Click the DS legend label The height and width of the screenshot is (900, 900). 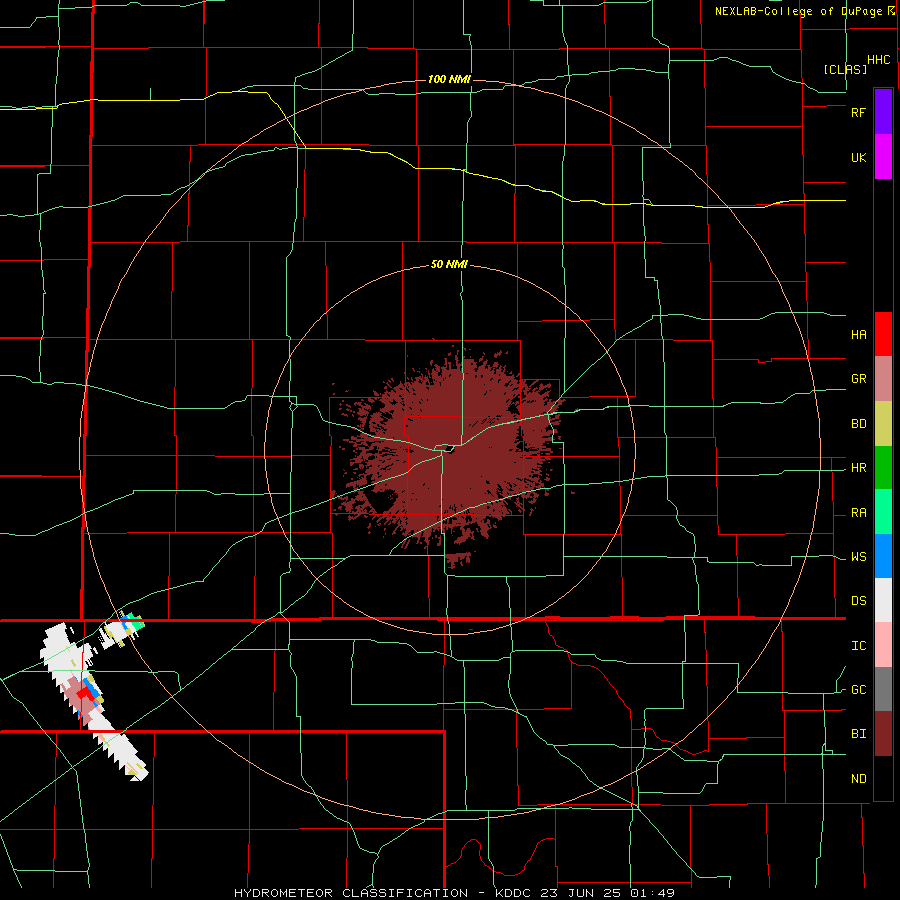pos(859,601)
